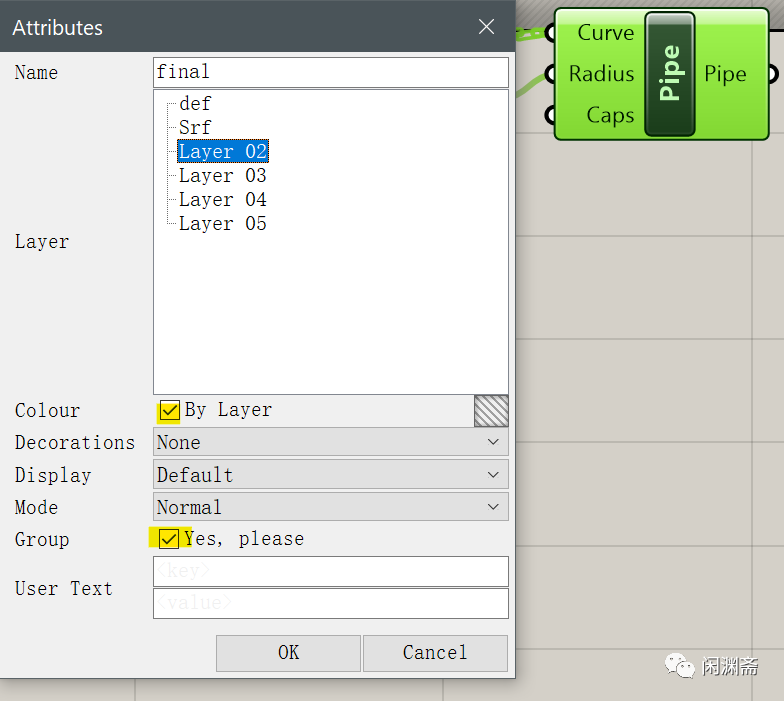Click the OK button

tap(288, 653)
